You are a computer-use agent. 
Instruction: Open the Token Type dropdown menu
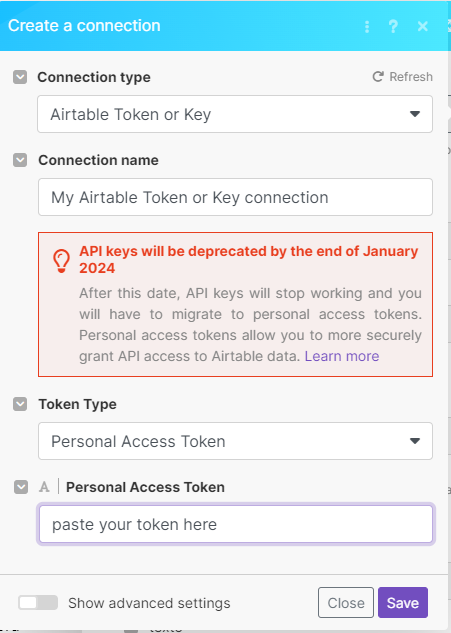coord(235,441)
